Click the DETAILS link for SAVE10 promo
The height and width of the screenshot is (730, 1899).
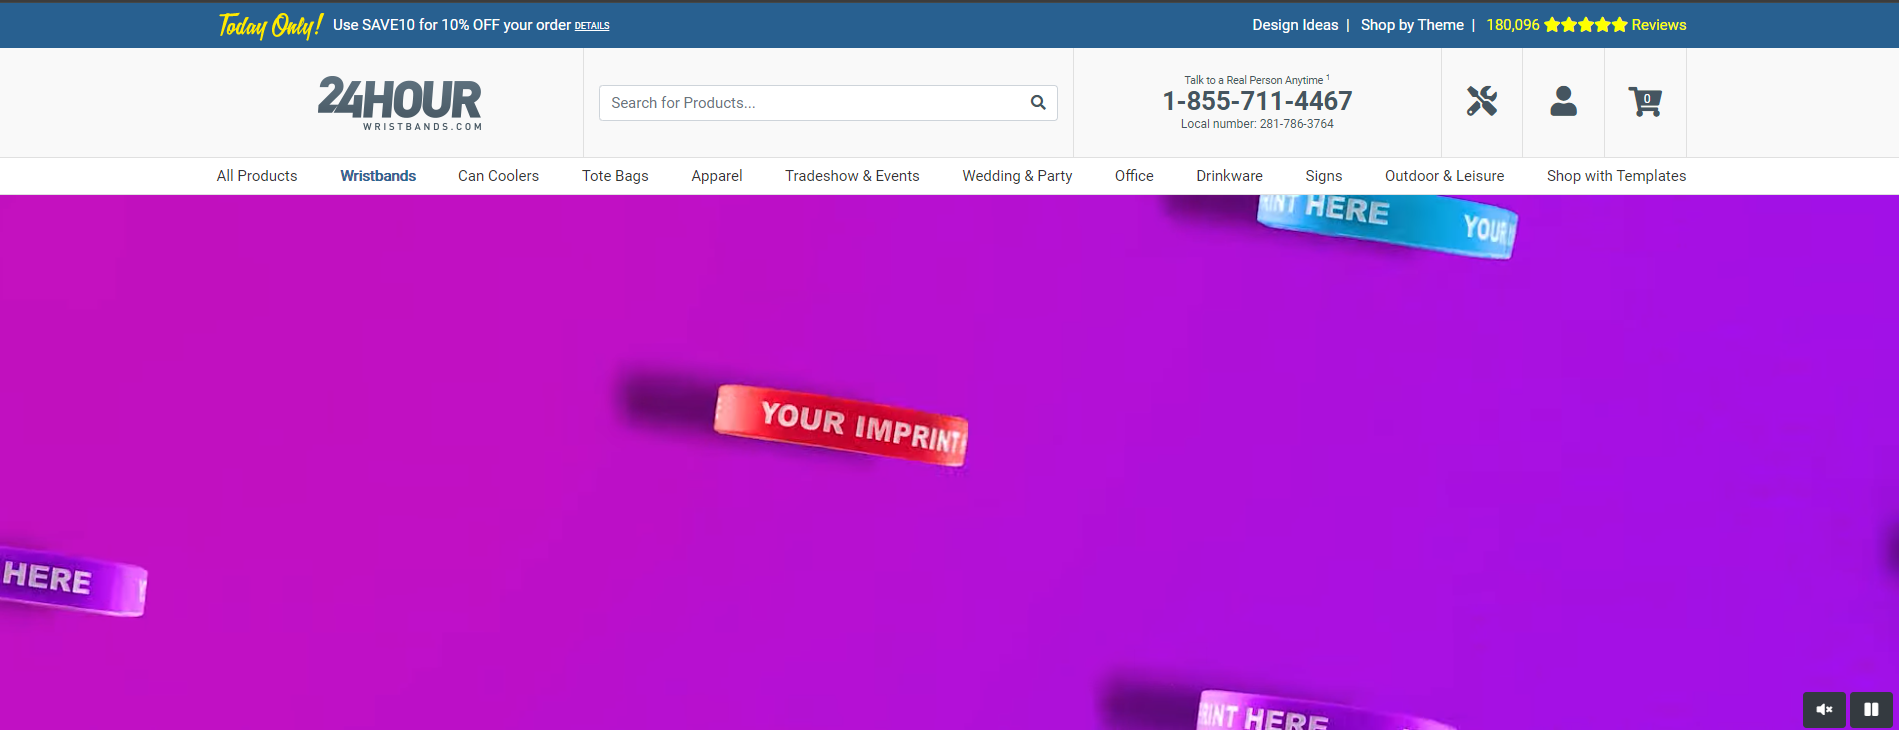(x=592, y=26)
